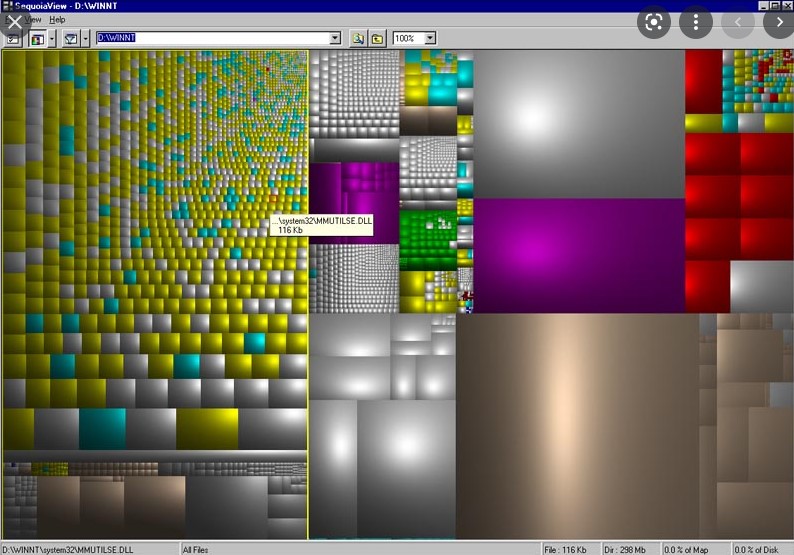Open the View menu
This screenshot has height=555, width=794.
tap(33, 20)
